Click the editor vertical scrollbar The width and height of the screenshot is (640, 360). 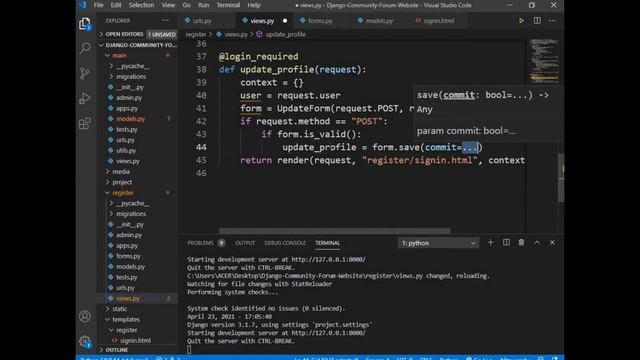[x=561, y=178]
